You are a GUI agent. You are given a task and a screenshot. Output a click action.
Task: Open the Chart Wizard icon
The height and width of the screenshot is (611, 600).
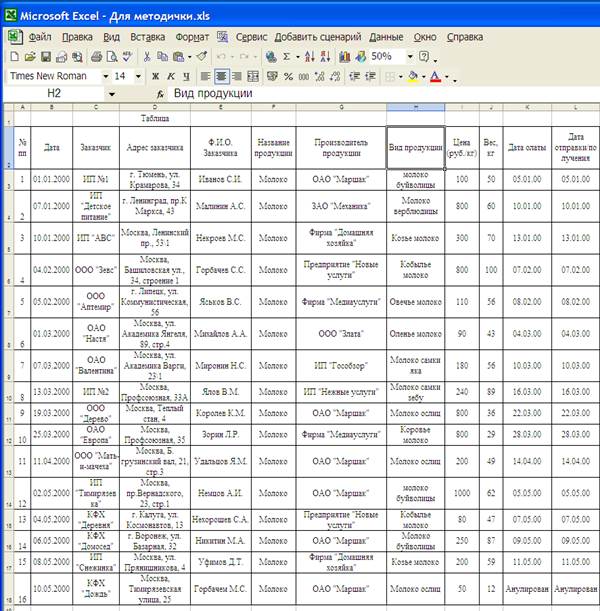pyautogui.click(x=344, y=57)
